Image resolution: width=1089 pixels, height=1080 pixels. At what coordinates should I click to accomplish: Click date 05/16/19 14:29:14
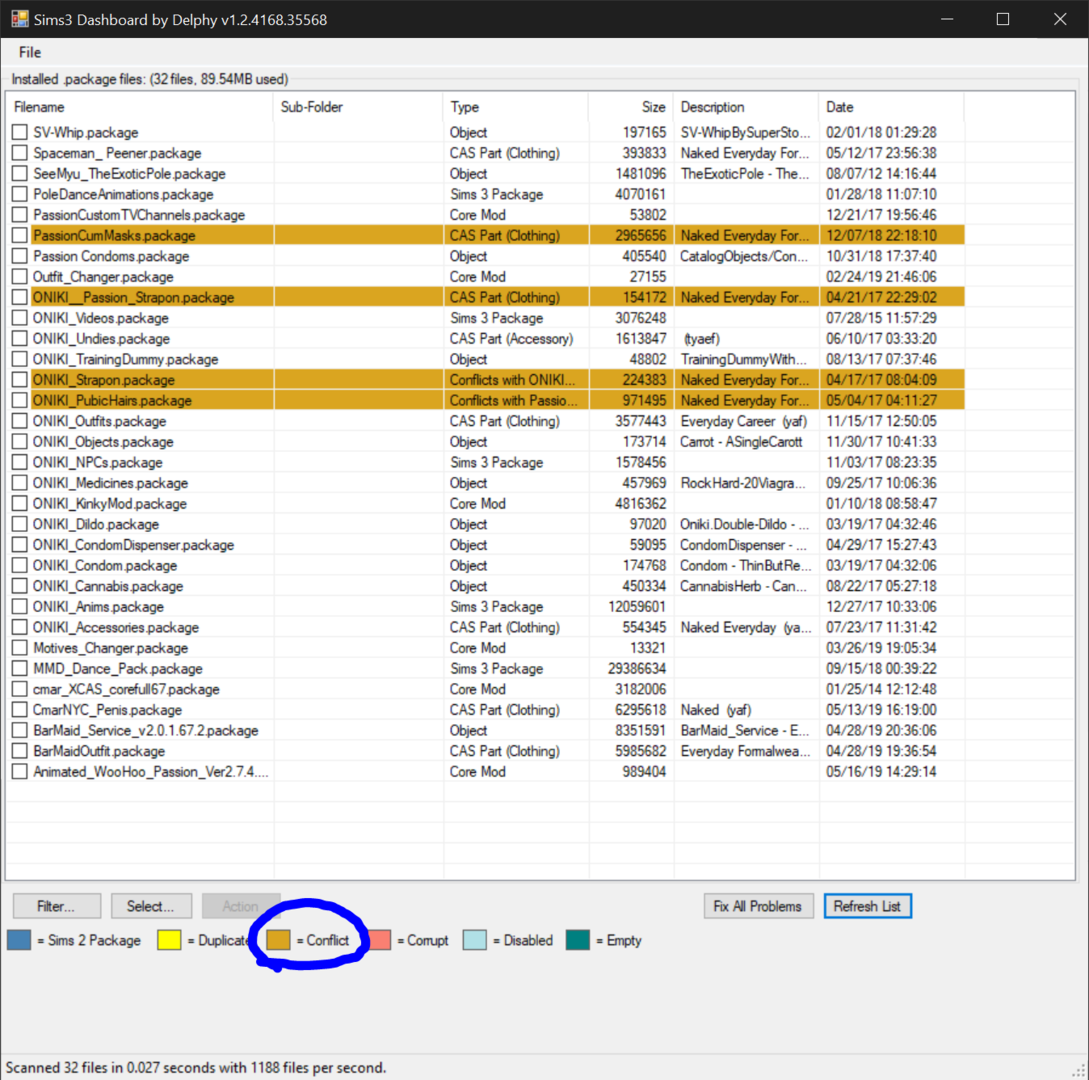(881, 772)
